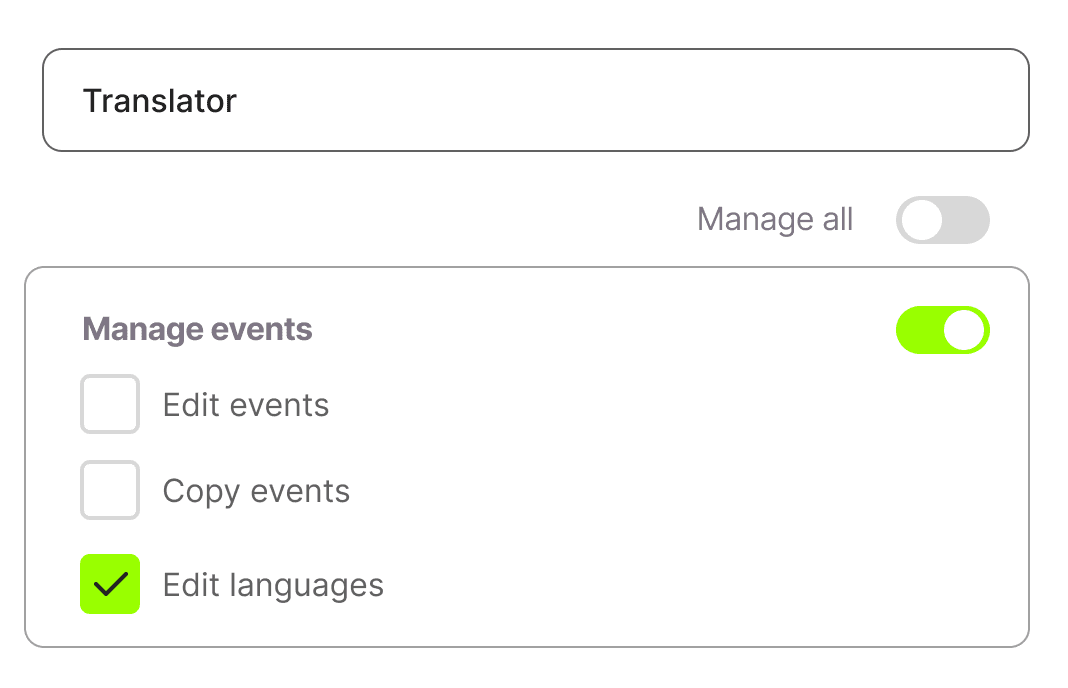Check the Edit events checkbox
1068x688 pixels.
110,404
